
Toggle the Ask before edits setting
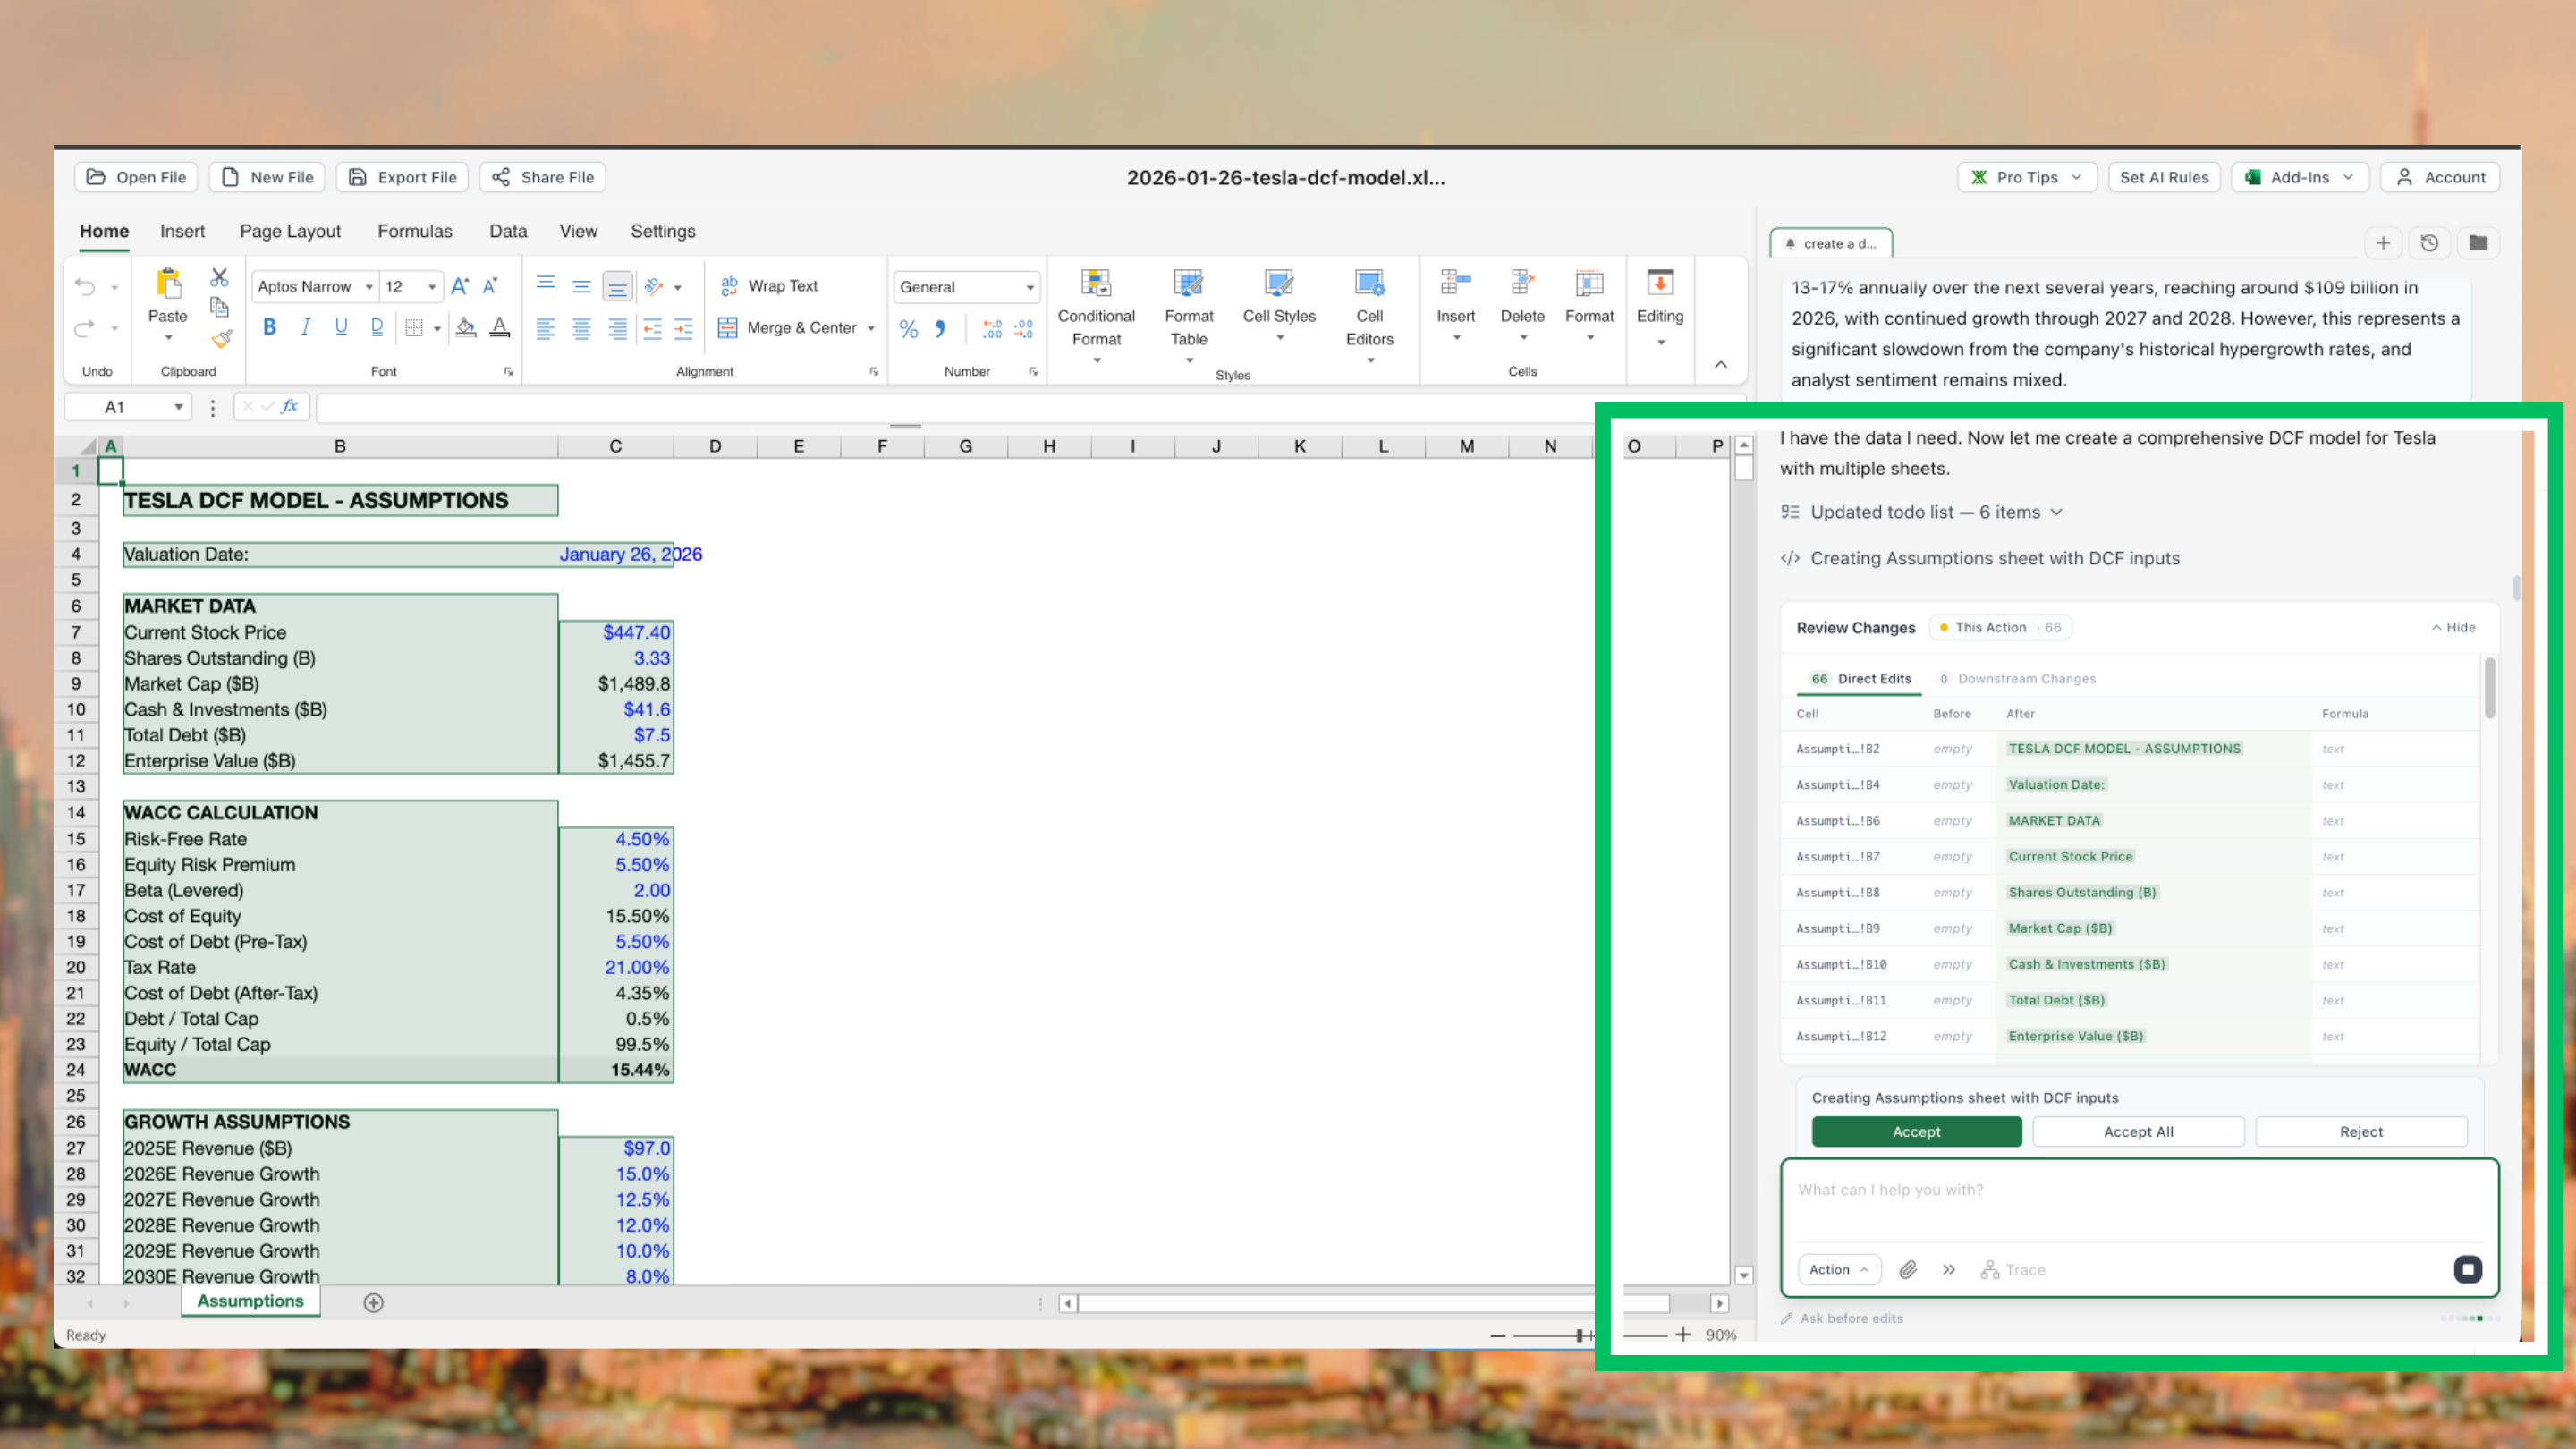pos(1841,1318)
